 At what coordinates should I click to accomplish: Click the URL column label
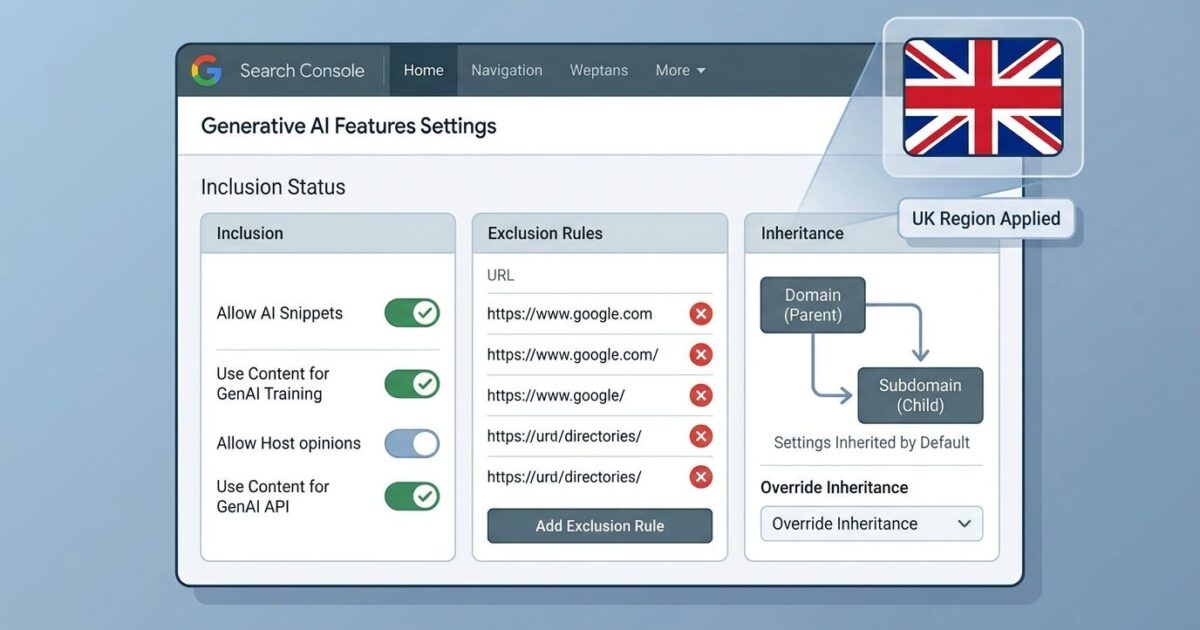click(501, 275)
